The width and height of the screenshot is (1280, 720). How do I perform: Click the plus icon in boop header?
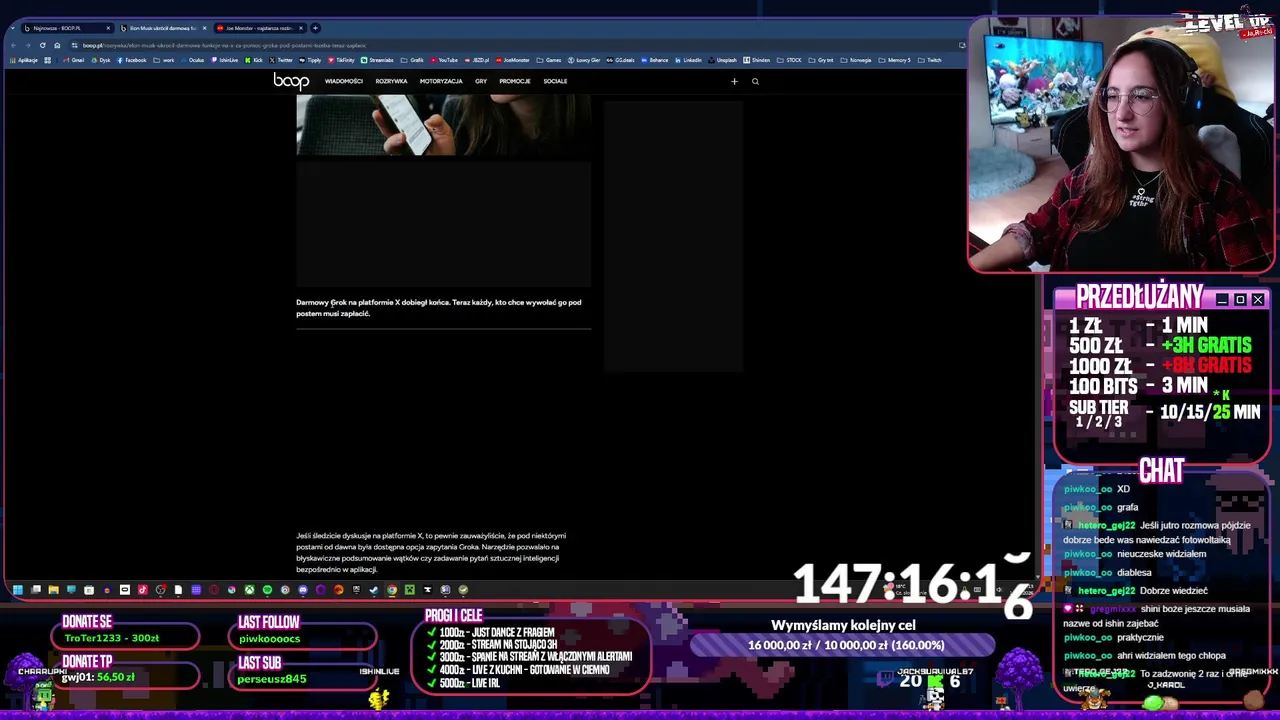click(734, 81)
